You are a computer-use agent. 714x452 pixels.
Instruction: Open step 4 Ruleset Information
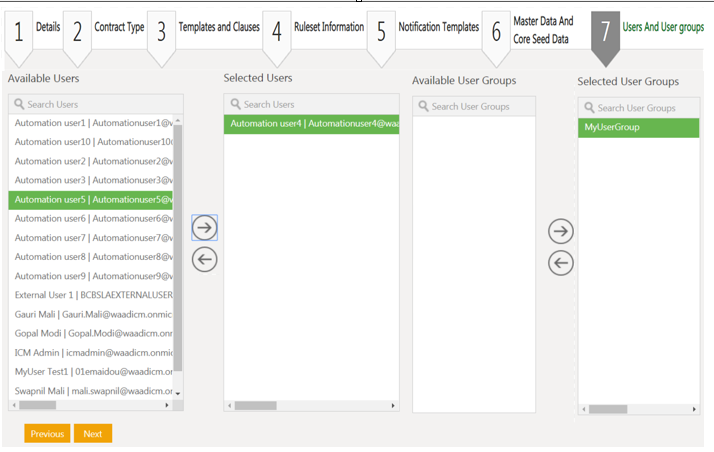(316, 29)
